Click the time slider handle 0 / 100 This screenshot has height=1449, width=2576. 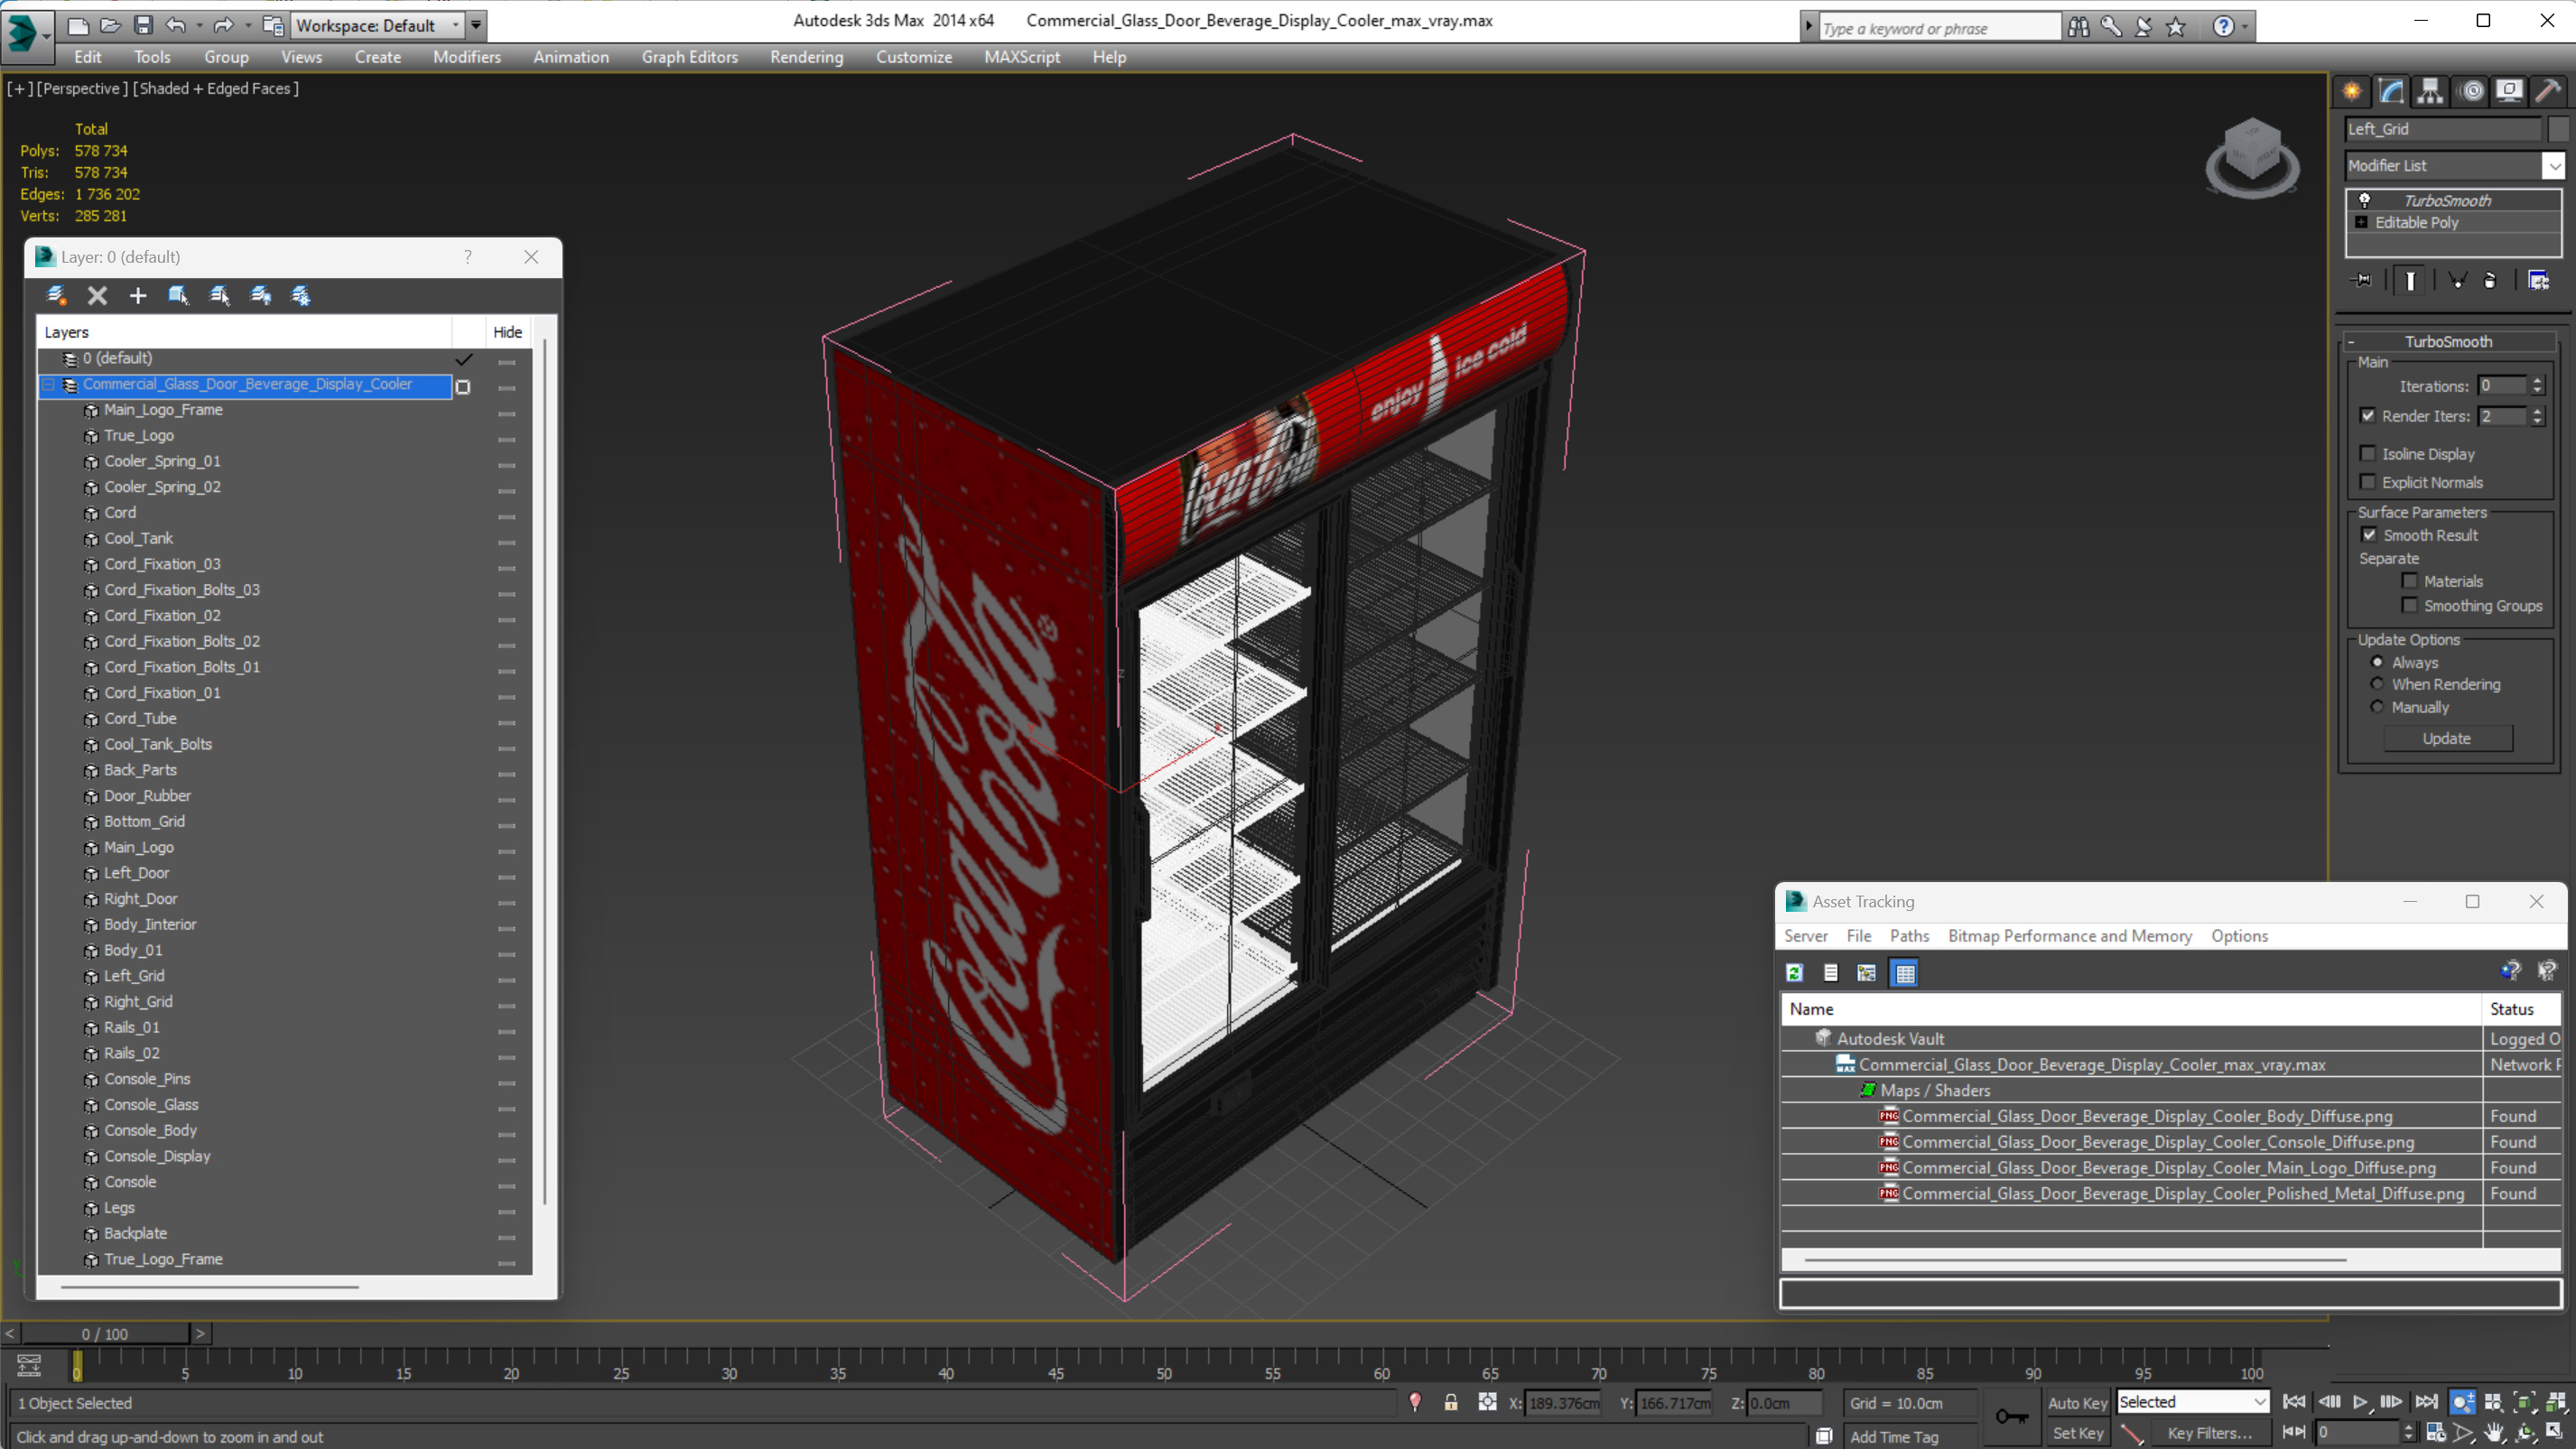(105, 1333)
